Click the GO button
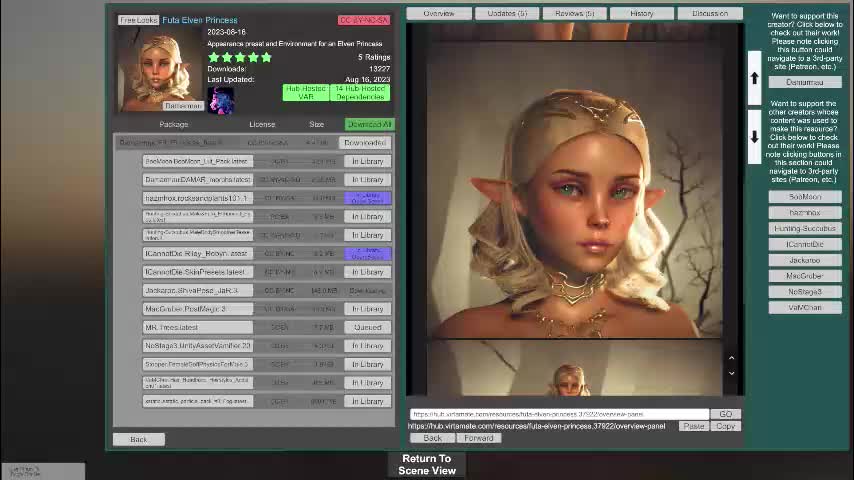 click(725, 414)
